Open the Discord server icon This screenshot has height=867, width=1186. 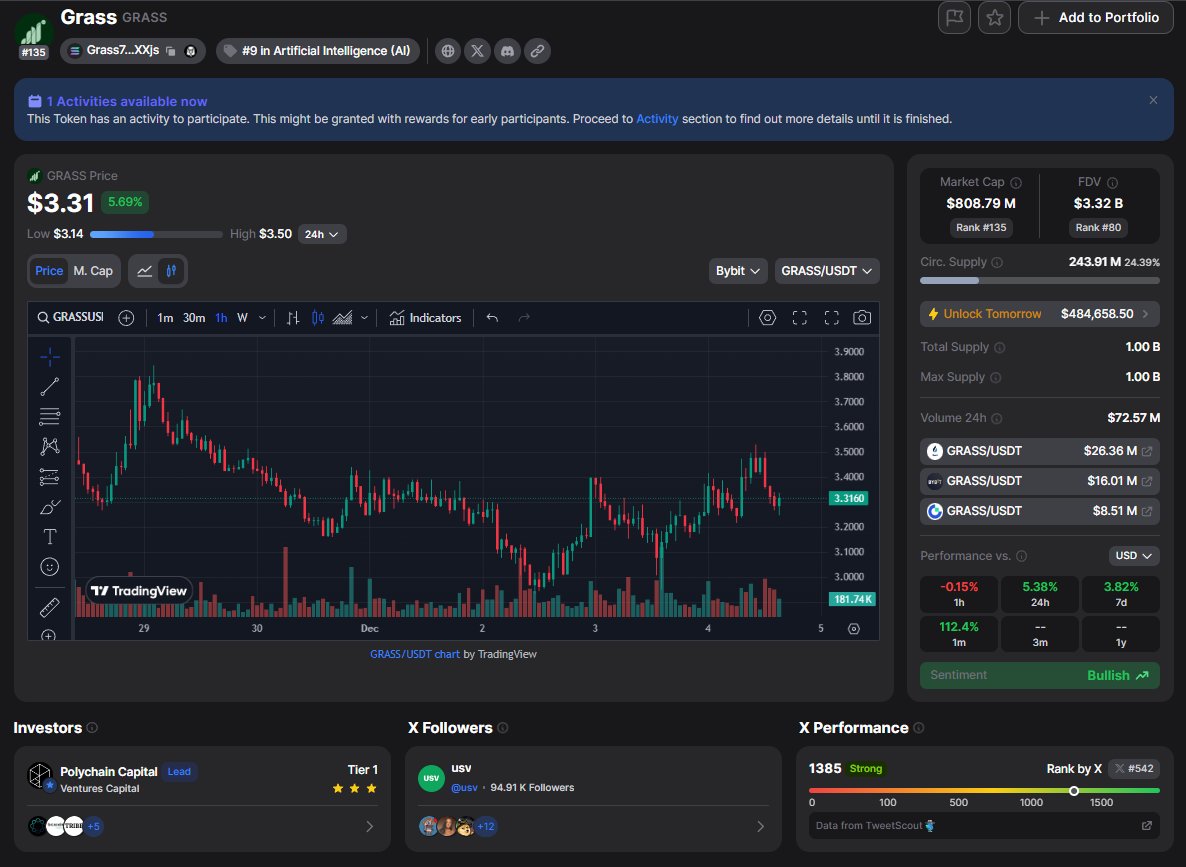508,51
